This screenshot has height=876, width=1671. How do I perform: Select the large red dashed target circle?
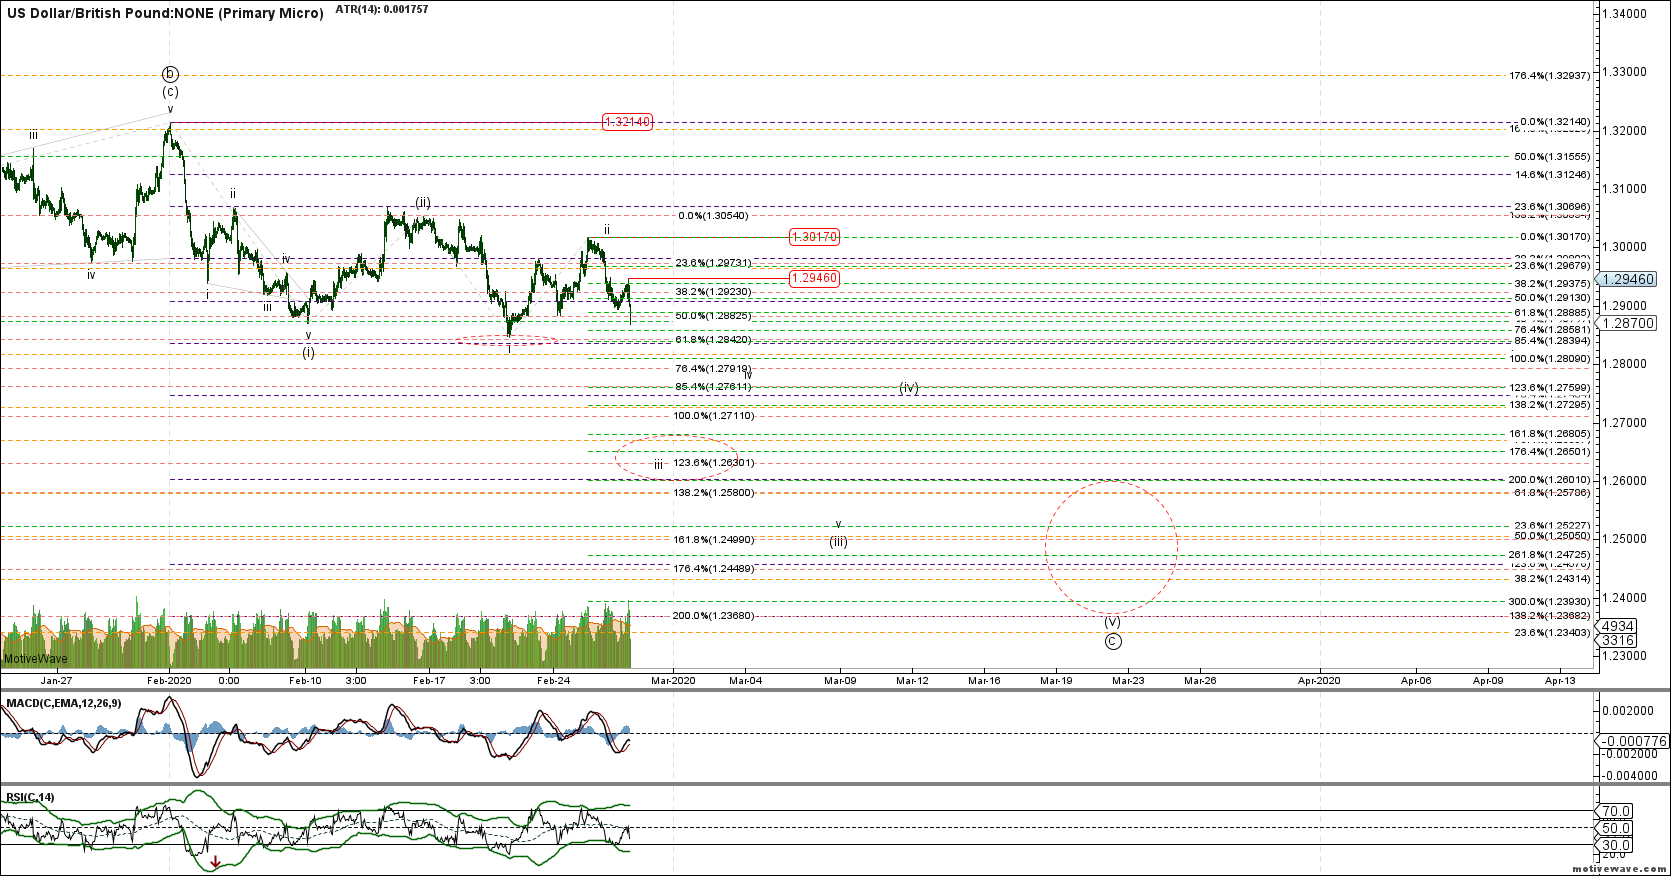(x=1111, y=547)
